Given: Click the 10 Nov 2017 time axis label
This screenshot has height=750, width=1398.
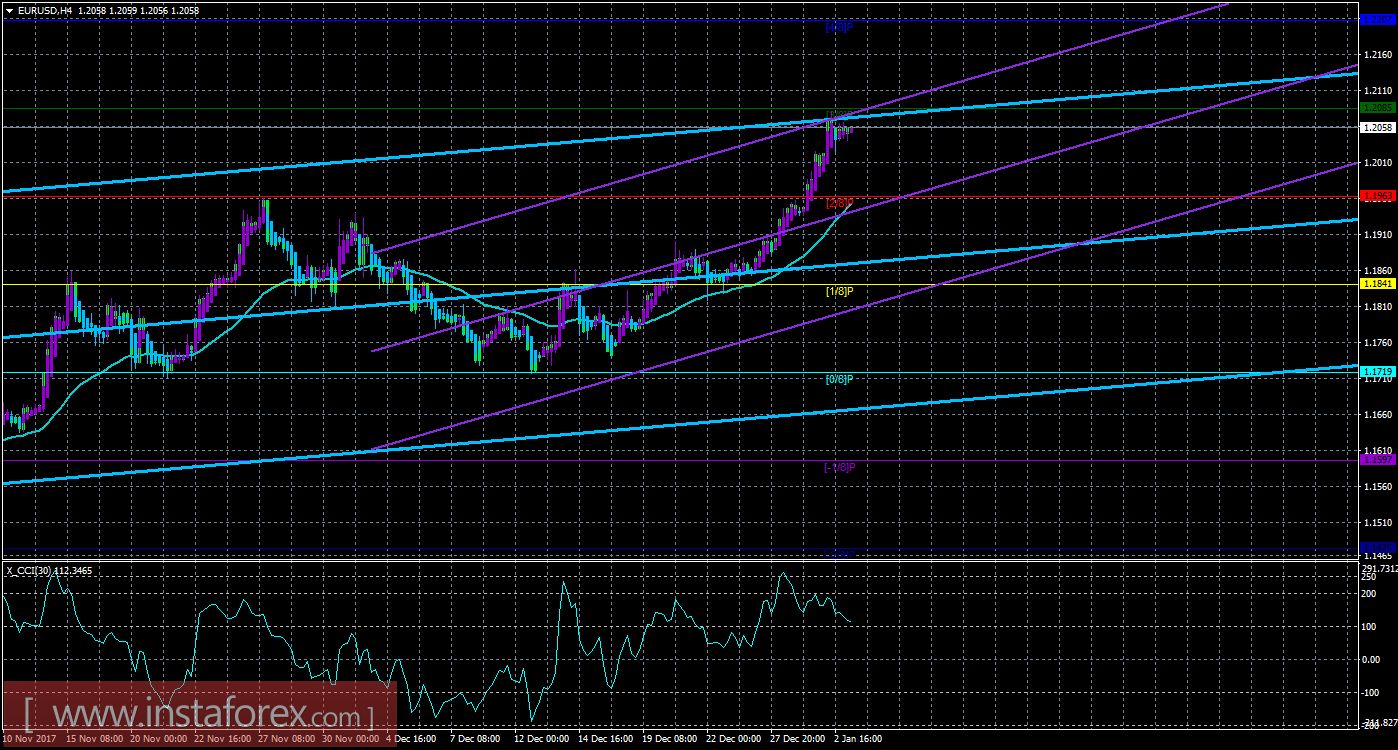Looking at the screenshot, I should click(x=28, y=738).
